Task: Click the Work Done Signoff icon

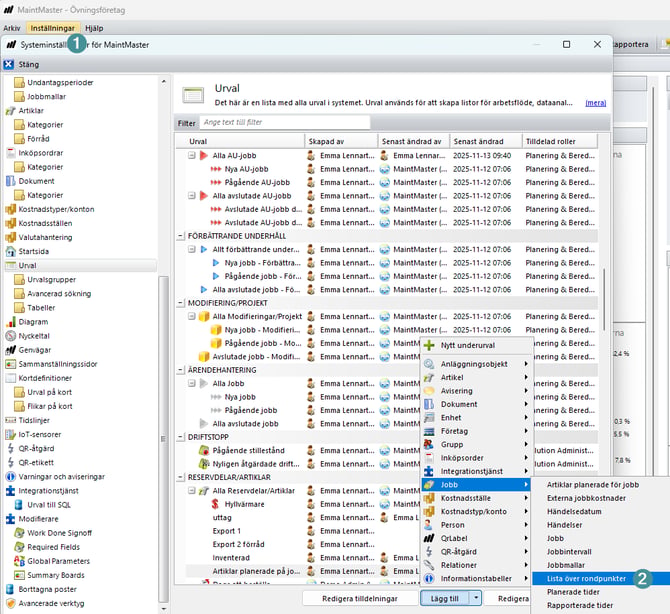Action: click(x=19, y=533)
